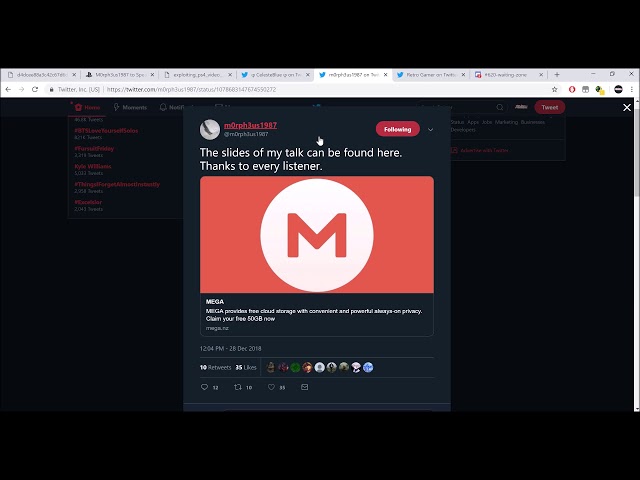The image size is (640, 480).
Task: Open the MEGA link preview card image
Action: point(317,235)
